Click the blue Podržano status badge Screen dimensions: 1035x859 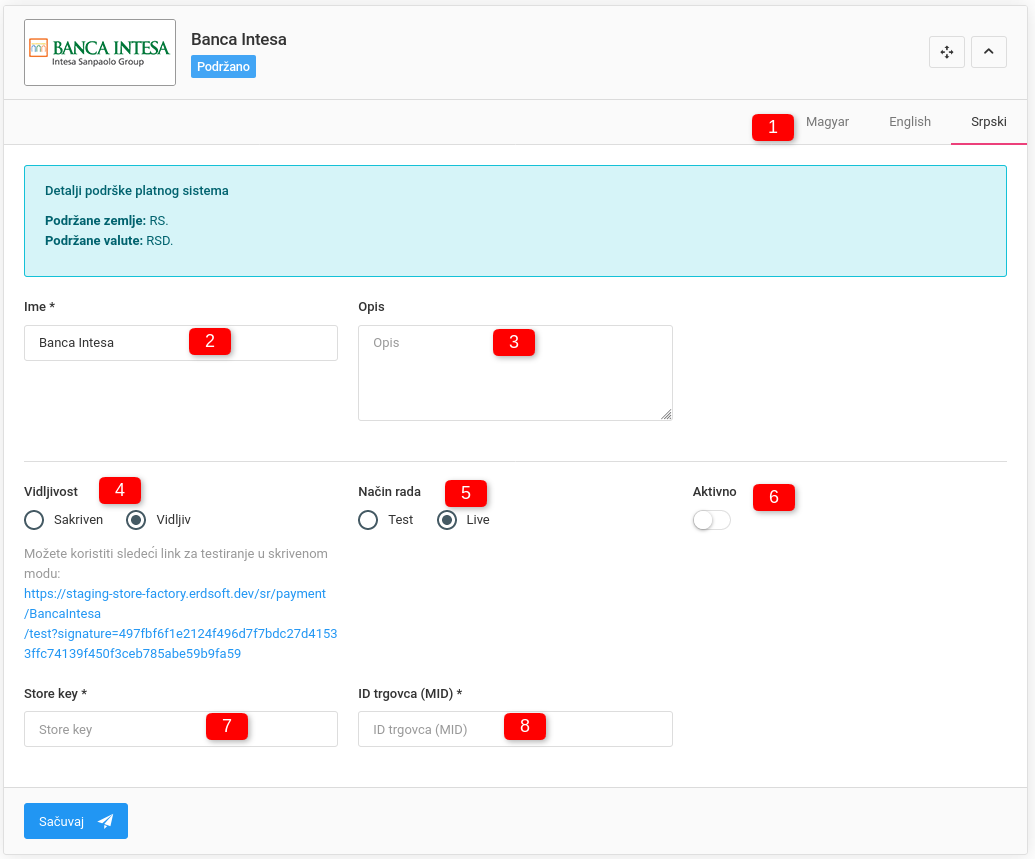pos(223,67)
